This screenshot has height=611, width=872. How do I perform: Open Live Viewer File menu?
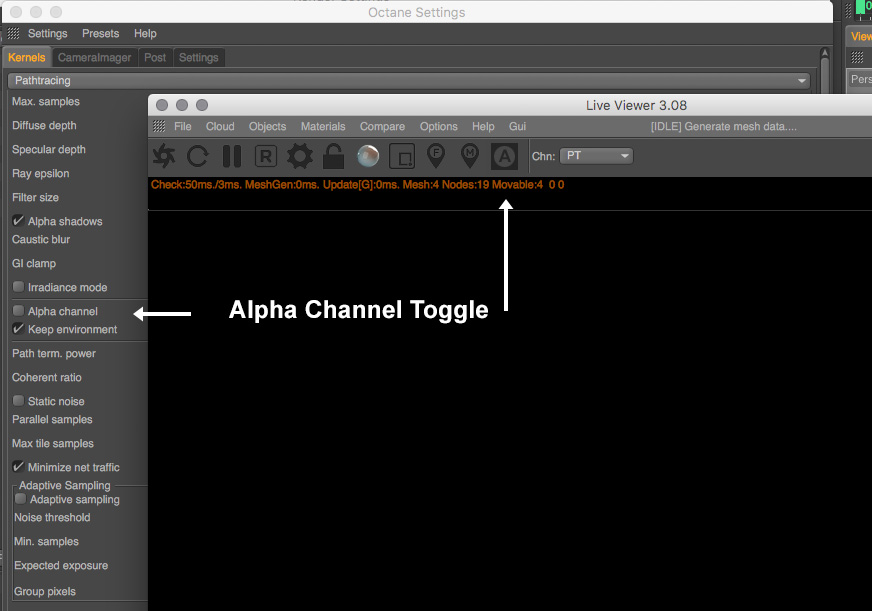click(182, 126)
